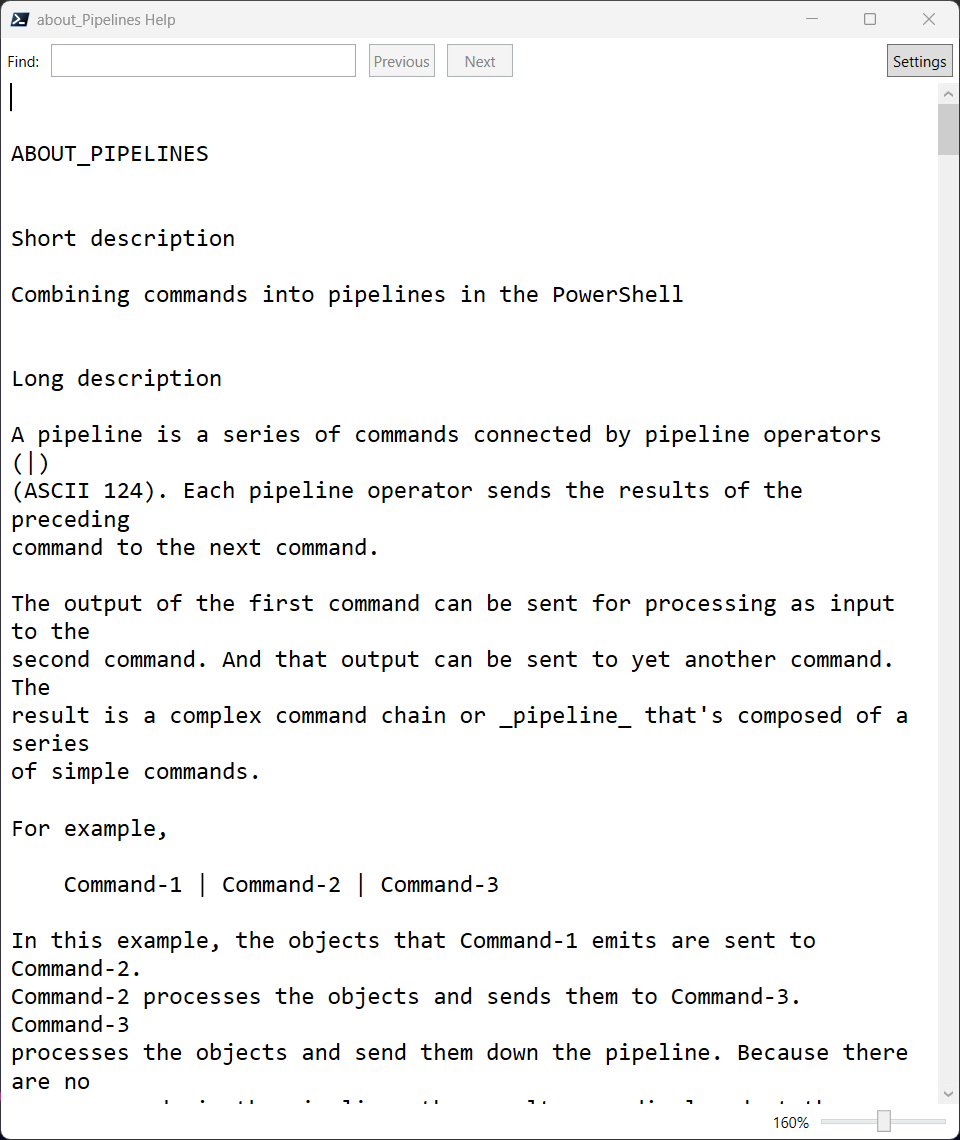The image size is (960, 1140).
Task: Maximize the about_Pipelines Help window
Action: [x=870, y=19]
